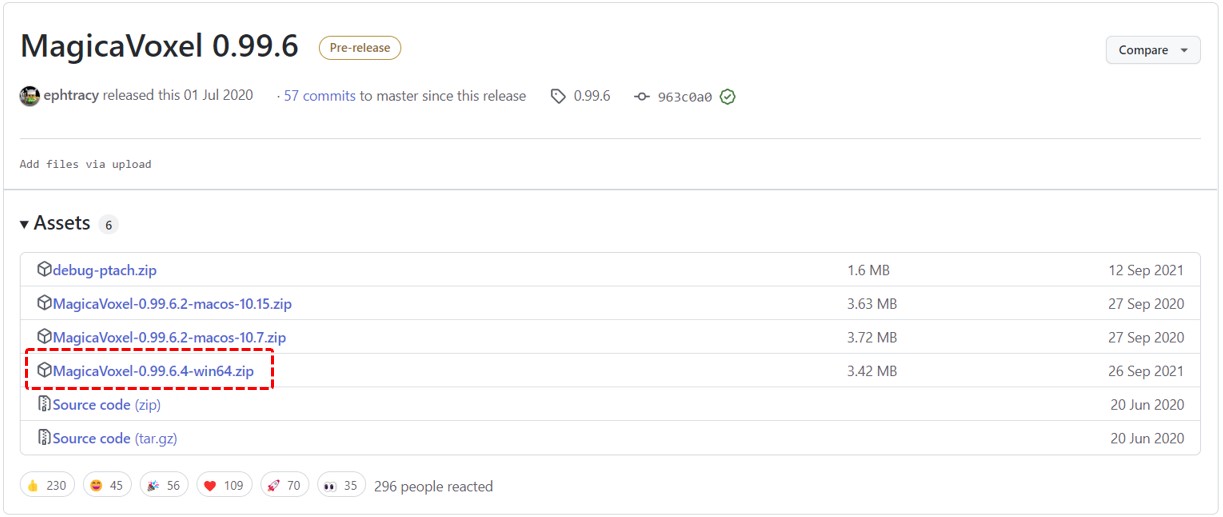Toggle the thumbs up reaction with 230
This screenshot has height=517, width=1223.
47,486
